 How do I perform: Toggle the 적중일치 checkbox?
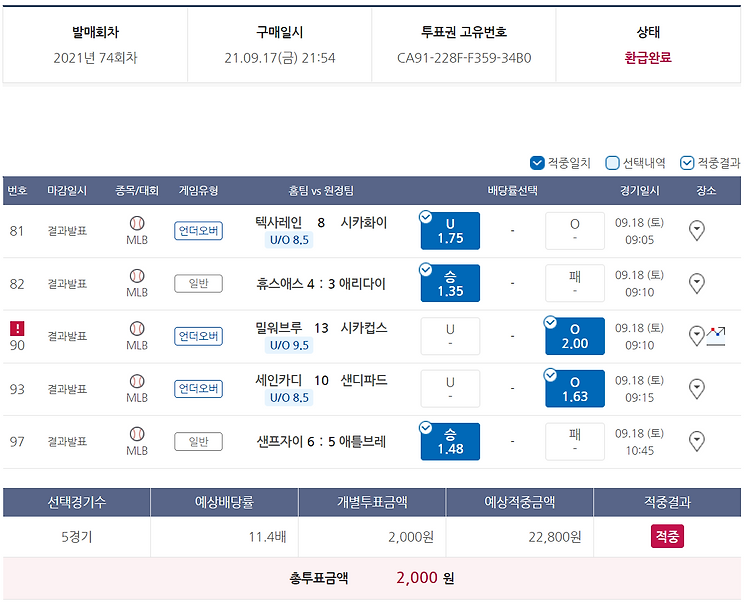coord(537,163)
